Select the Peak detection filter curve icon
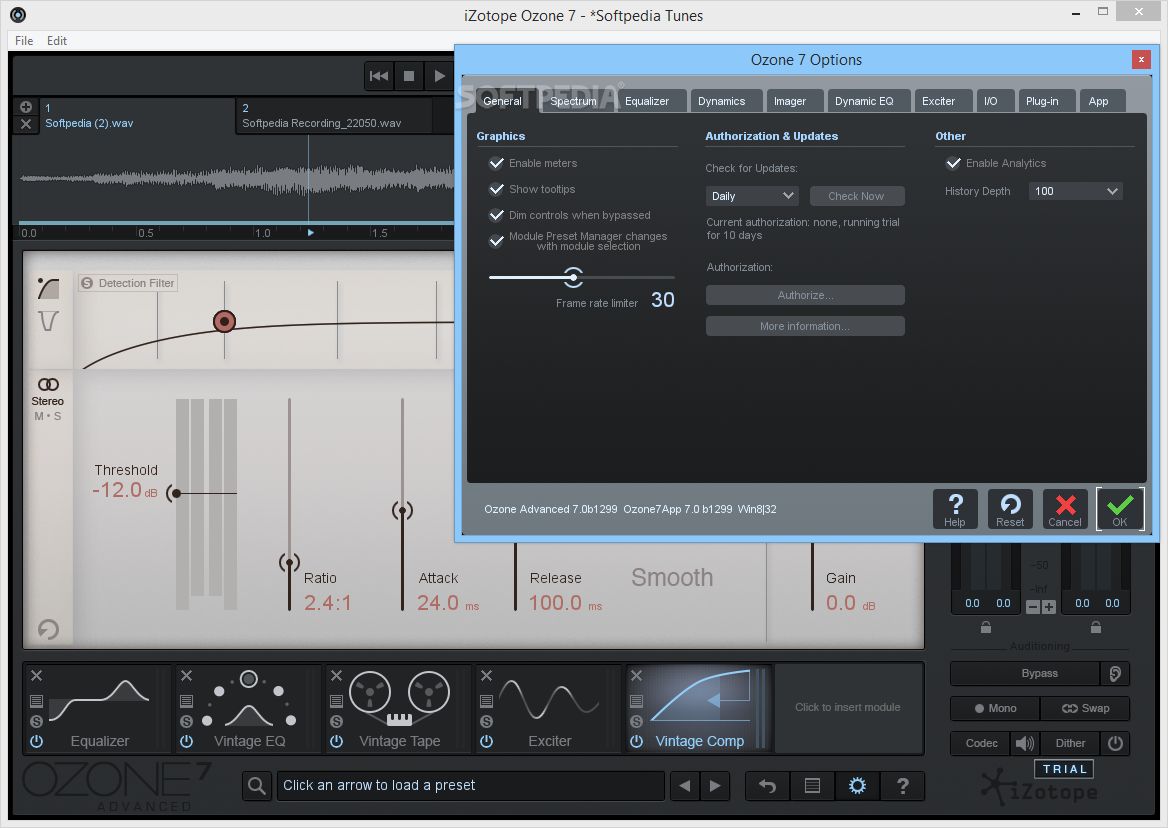 pos(48,289)
